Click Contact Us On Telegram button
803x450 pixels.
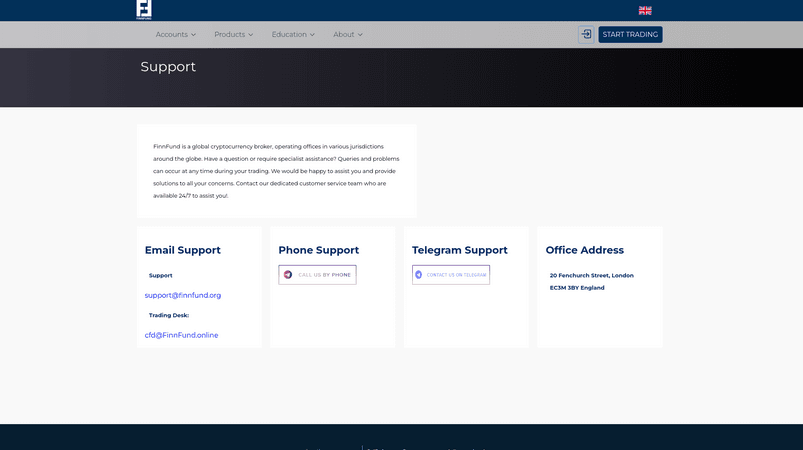coord(451,275)
